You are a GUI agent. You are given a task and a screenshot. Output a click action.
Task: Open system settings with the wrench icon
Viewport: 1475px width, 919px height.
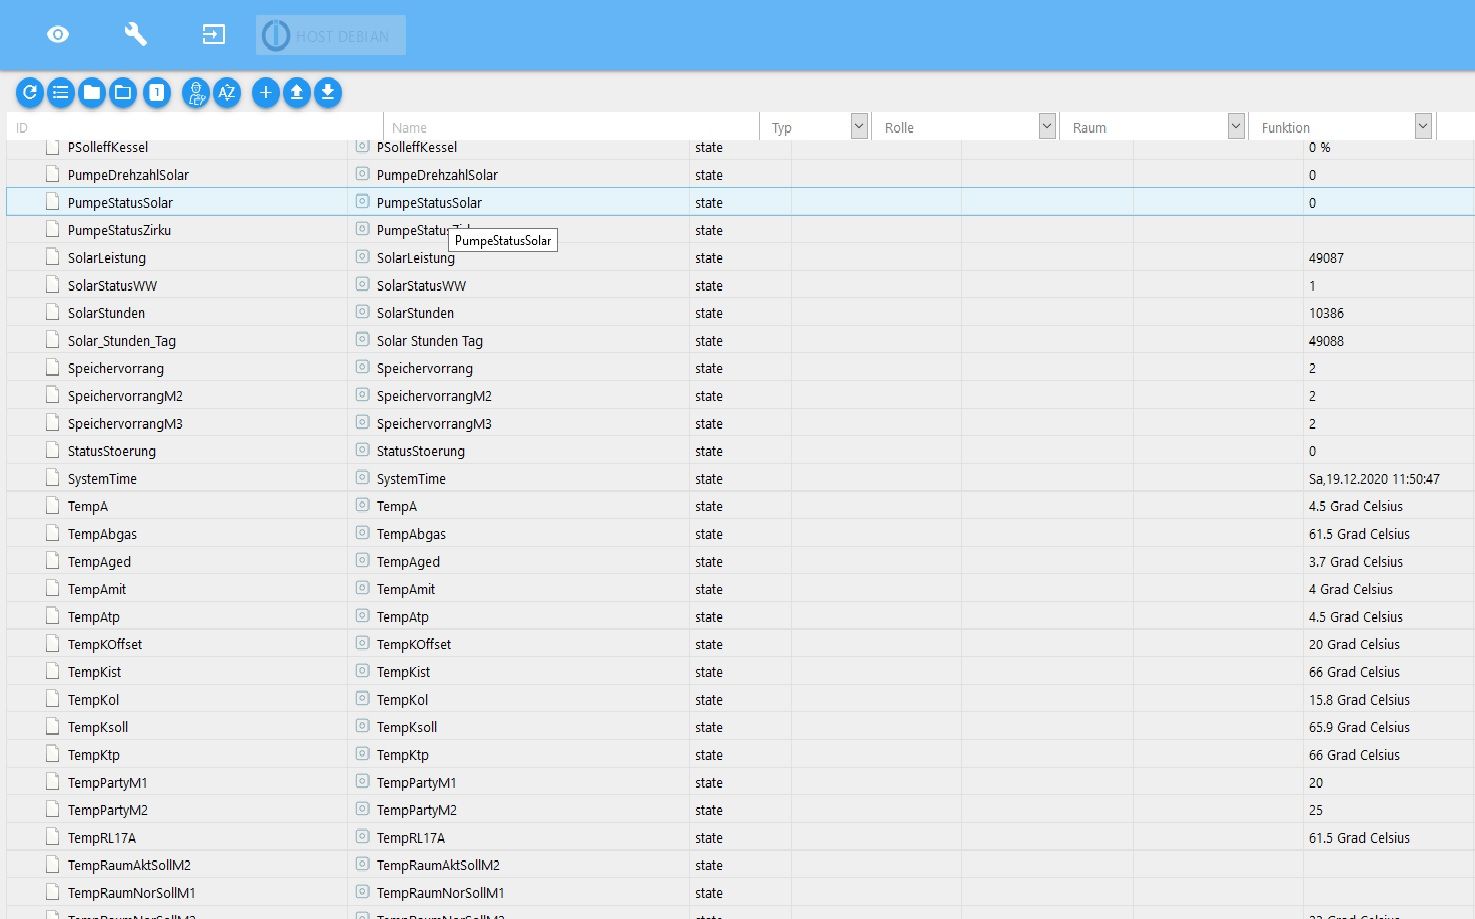(135, 35)
